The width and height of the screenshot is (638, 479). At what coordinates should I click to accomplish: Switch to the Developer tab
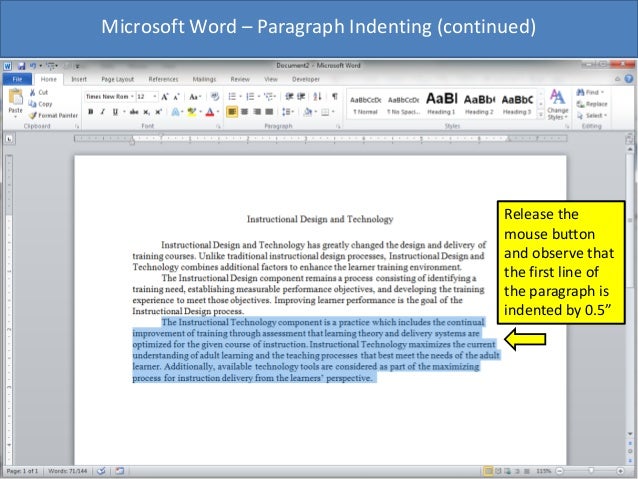(x=306, y=79)
